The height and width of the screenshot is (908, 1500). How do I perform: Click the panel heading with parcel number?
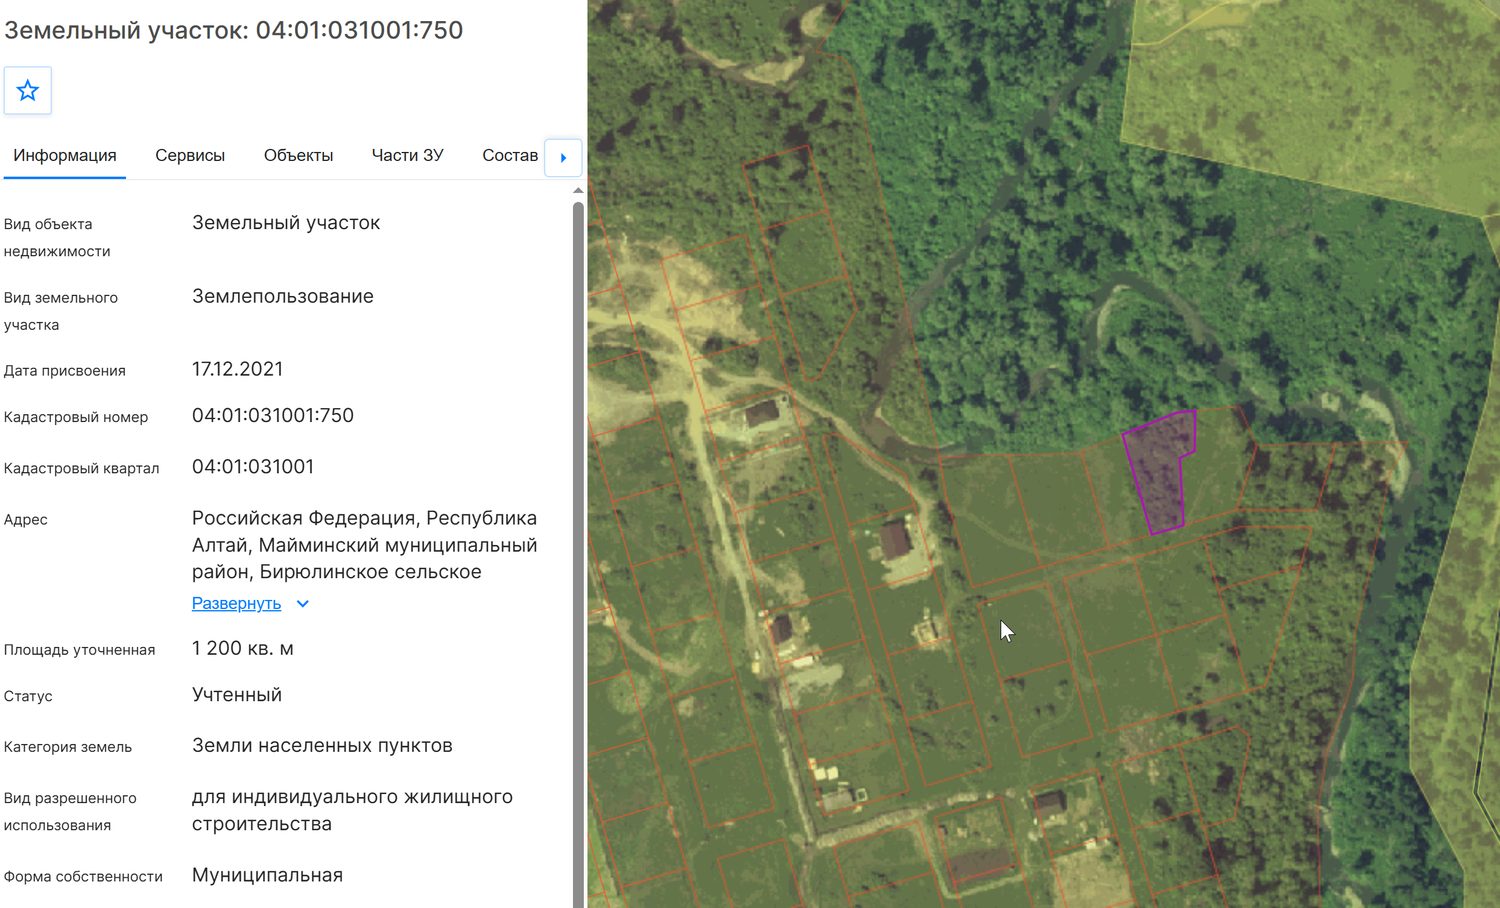(234, 30)
